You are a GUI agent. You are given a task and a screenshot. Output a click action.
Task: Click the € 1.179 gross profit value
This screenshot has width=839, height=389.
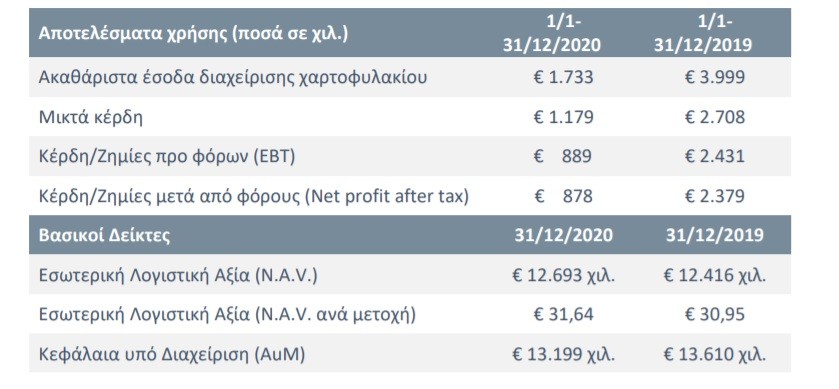[563, 117]
